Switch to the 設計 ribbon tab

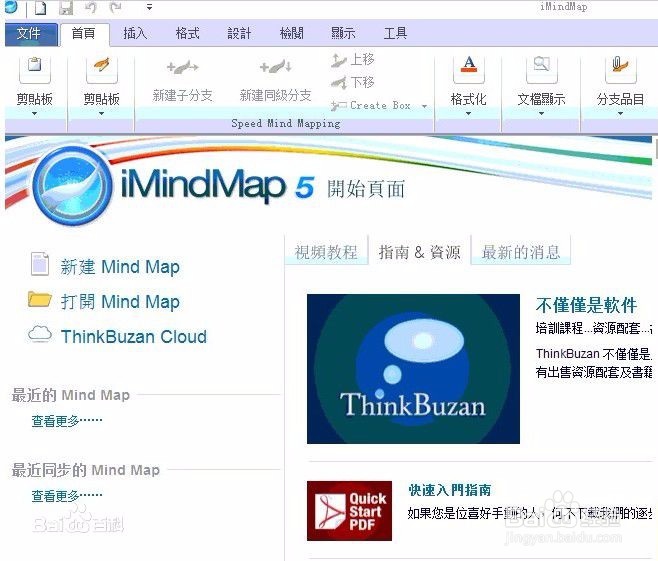(239, 33)
